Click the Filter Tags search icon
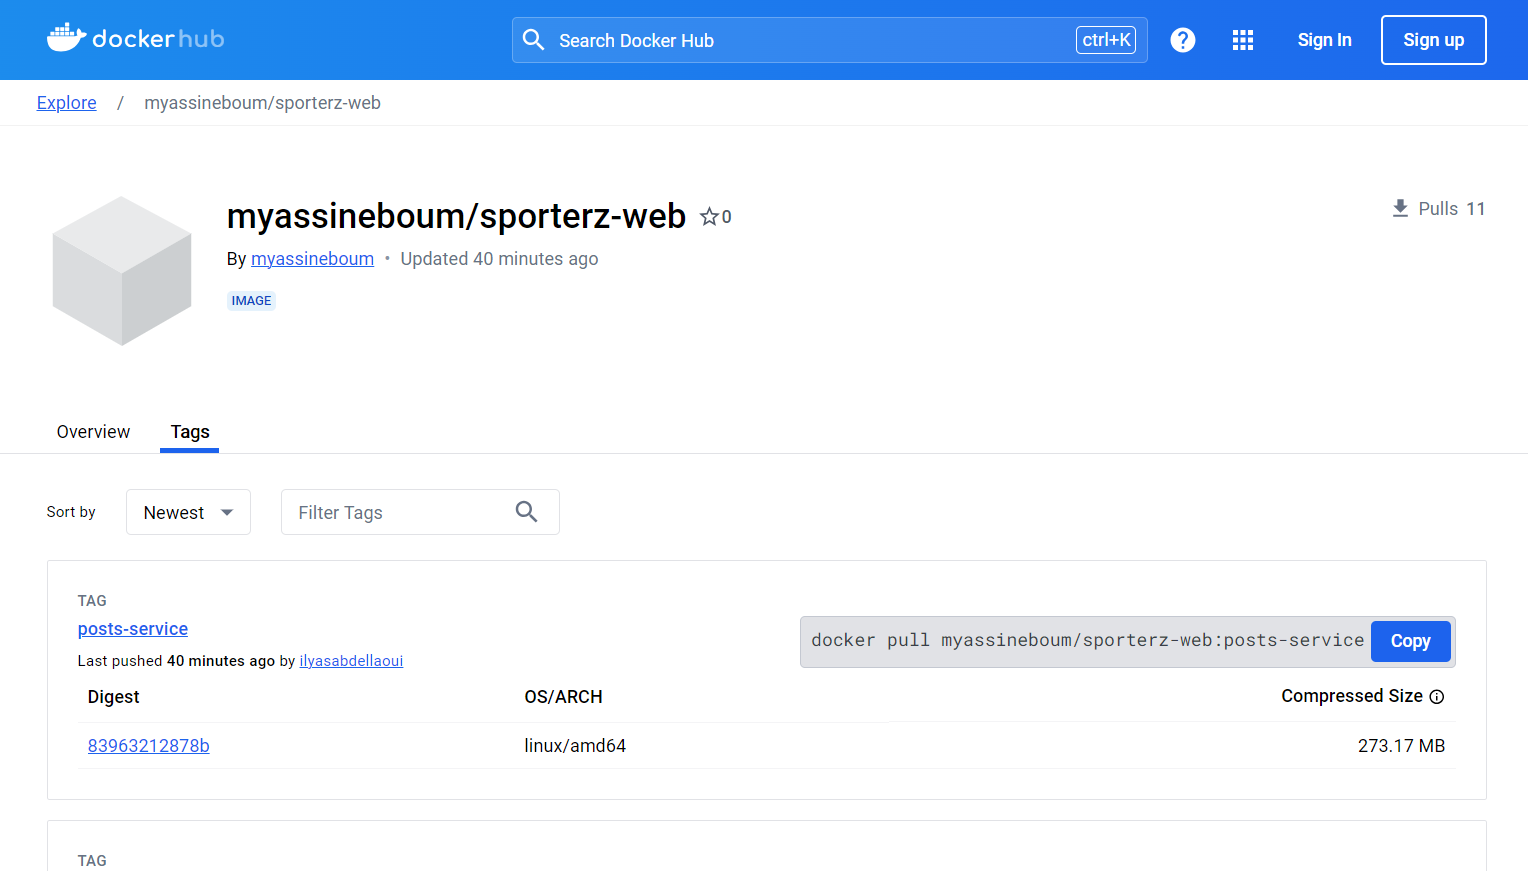The width and height of the screenshot is (1528, 871). (527, 512)
